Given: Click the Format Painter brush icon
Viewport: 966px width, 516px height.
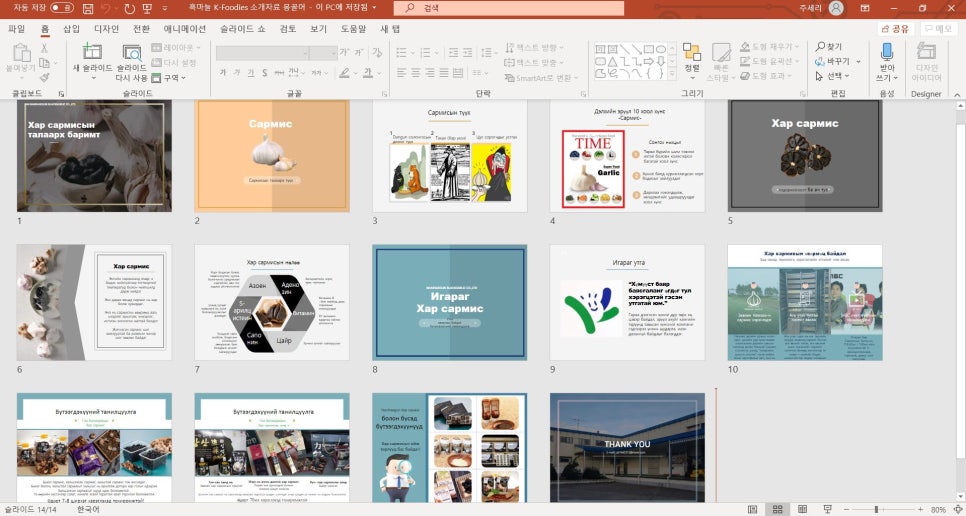Looking at the screenshot, I should point(44,78).
